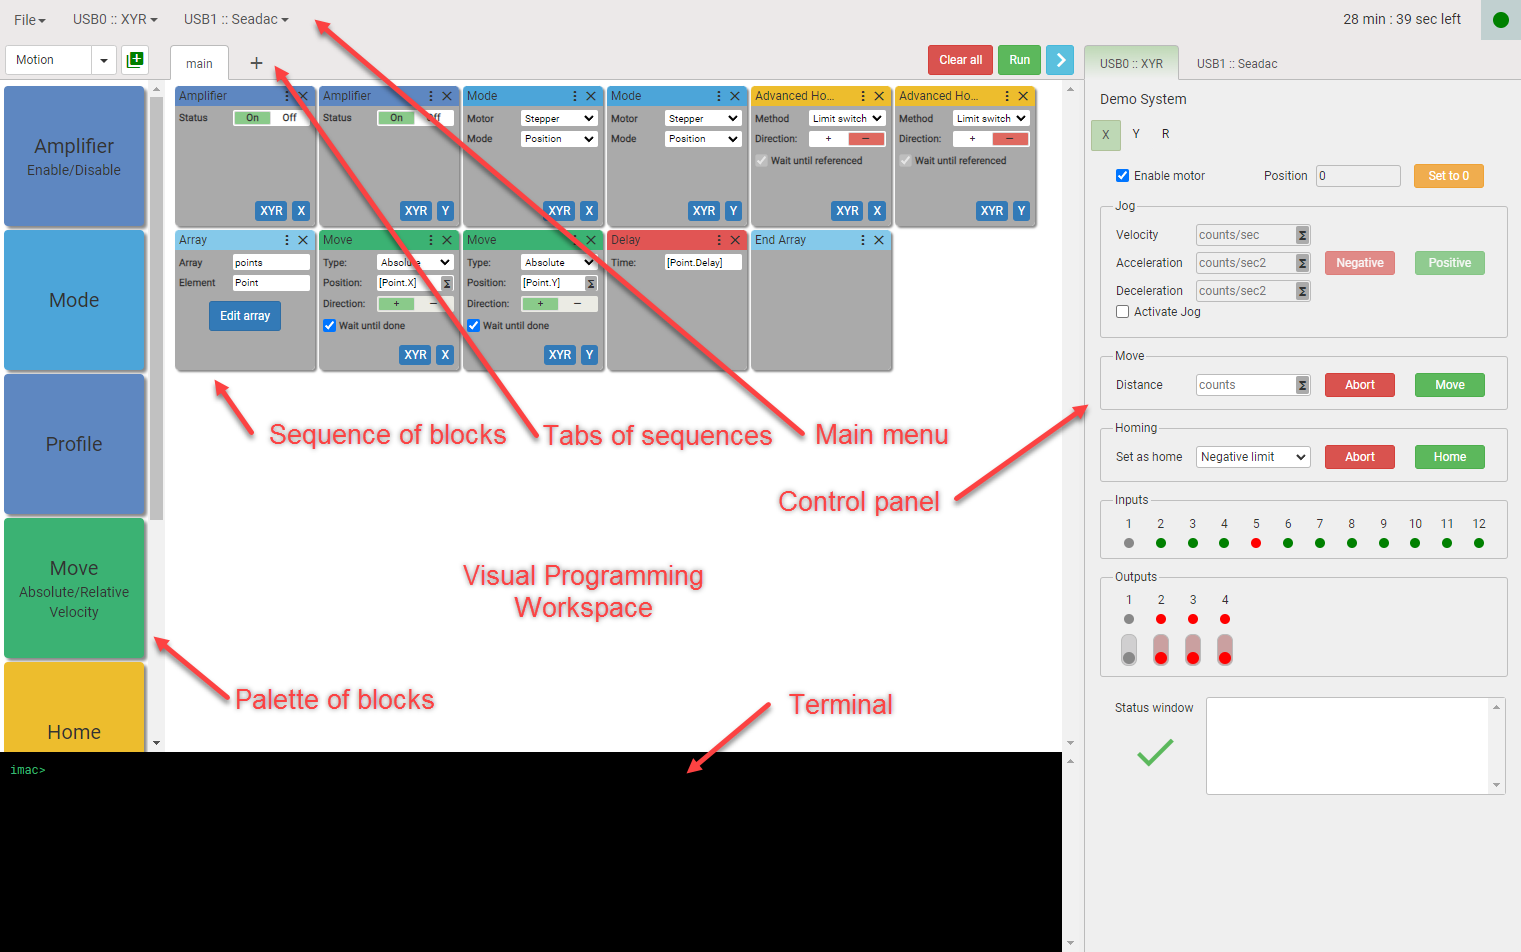Click sigma icon in Deceleration field

tap(1302, 291)
